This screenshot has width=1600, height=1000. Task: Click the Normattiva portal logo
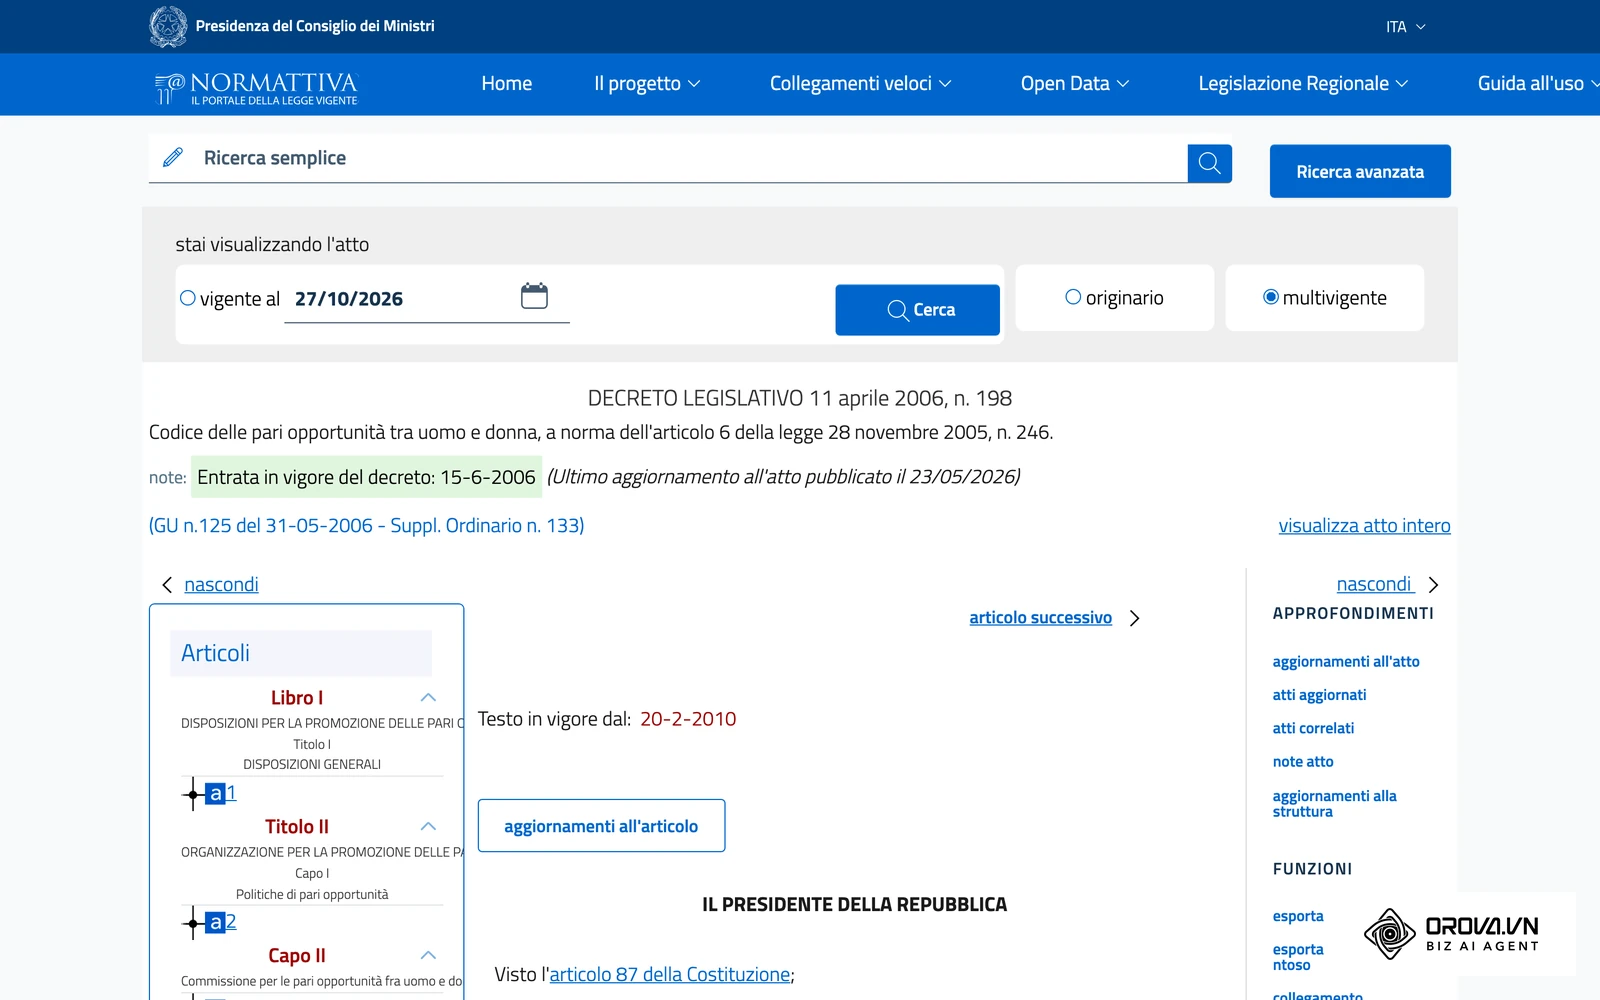[256, 87]
